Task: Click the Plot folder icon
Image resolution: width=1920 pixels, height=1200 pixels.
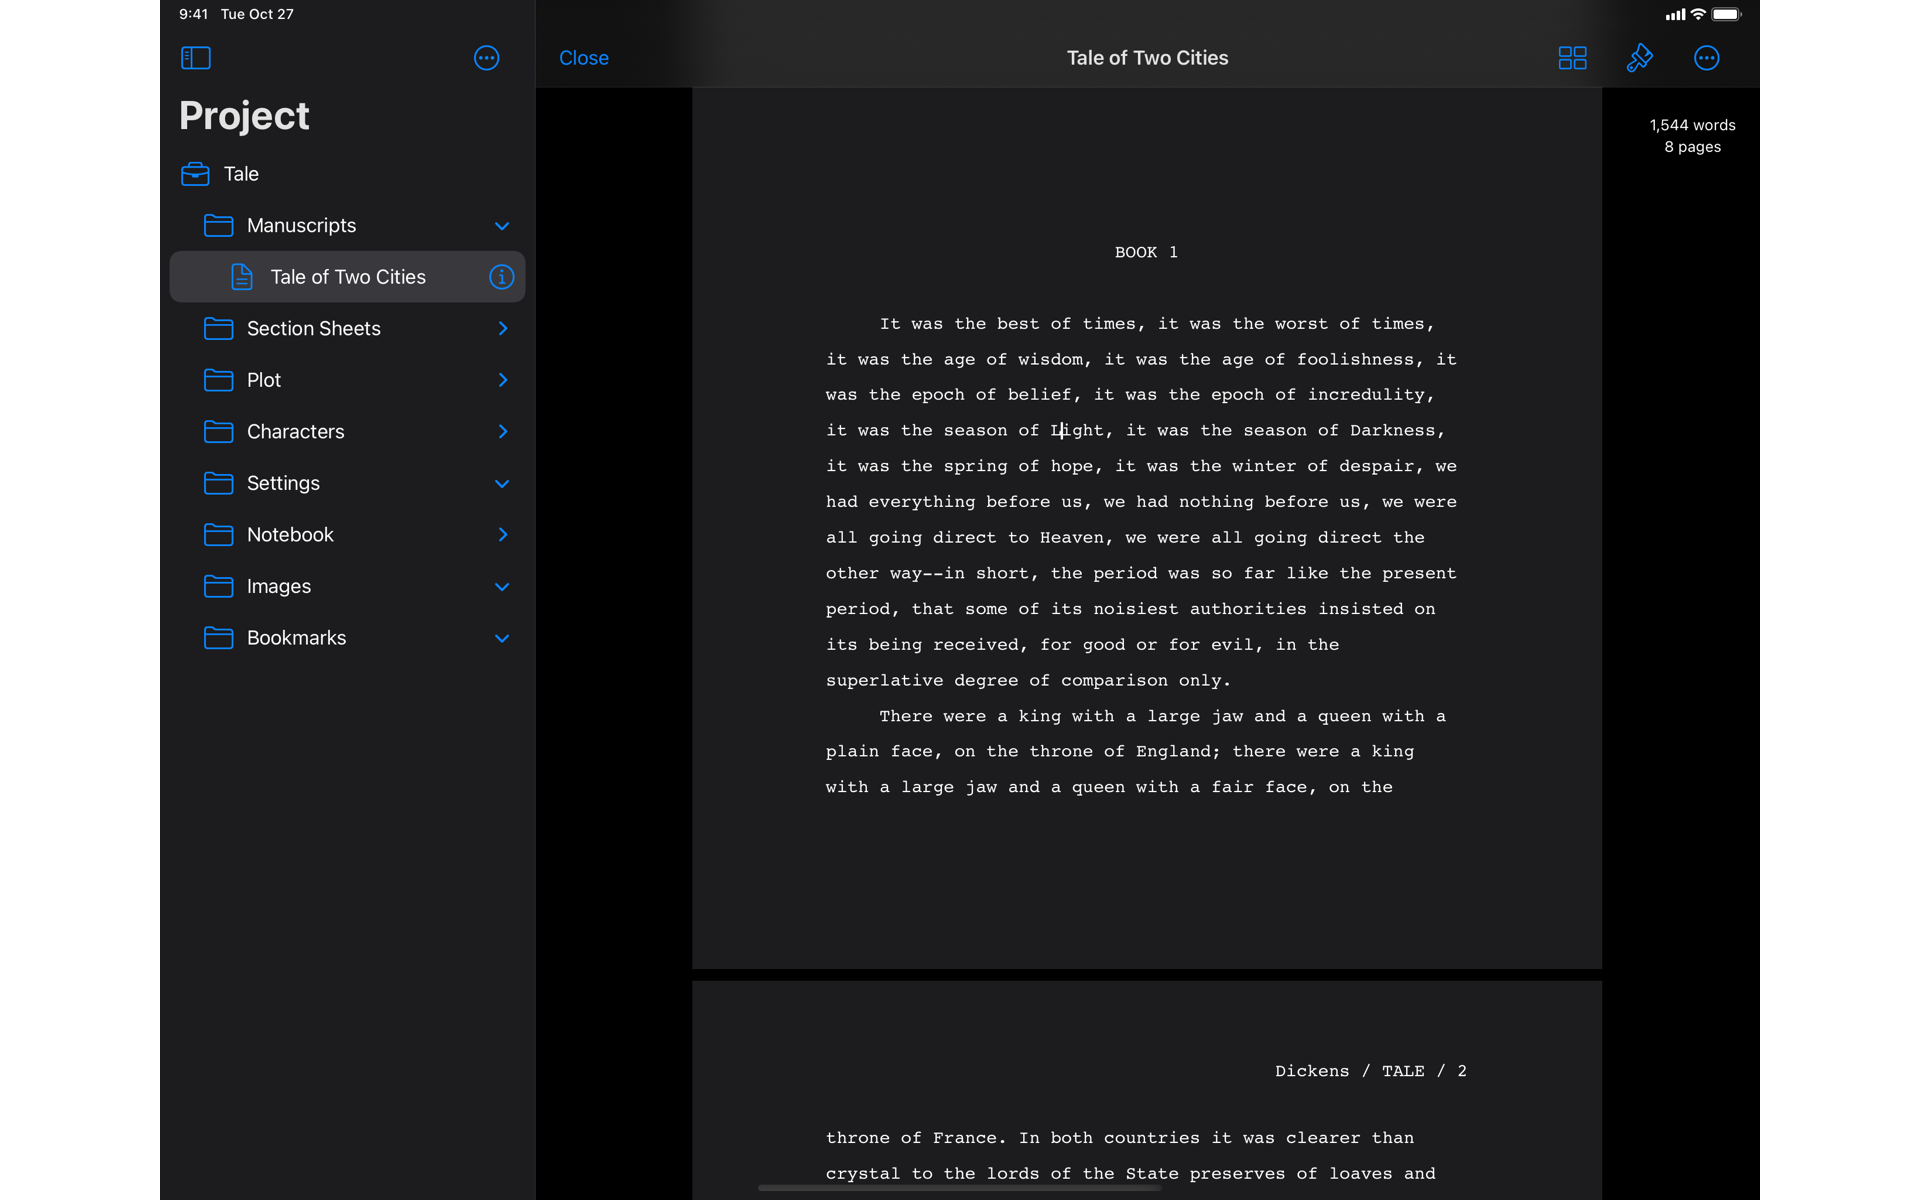Action: [x=218, y=380]
